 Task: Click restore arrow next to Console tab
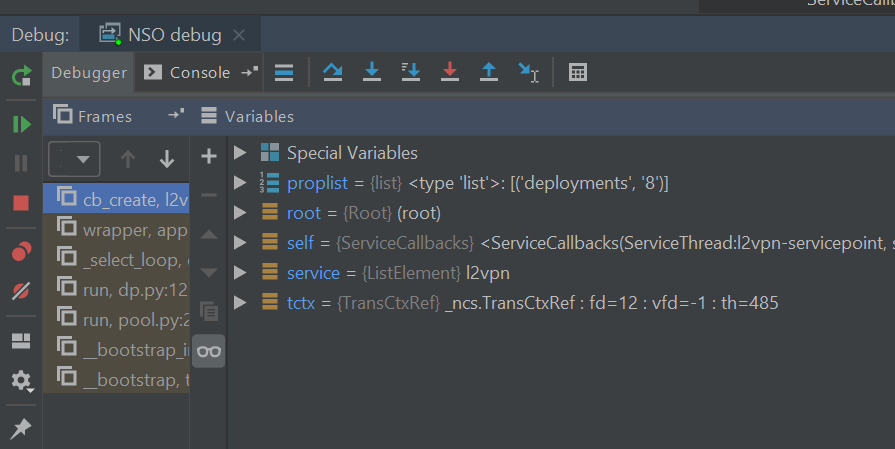pyautogui.click(x=249, y=71)
